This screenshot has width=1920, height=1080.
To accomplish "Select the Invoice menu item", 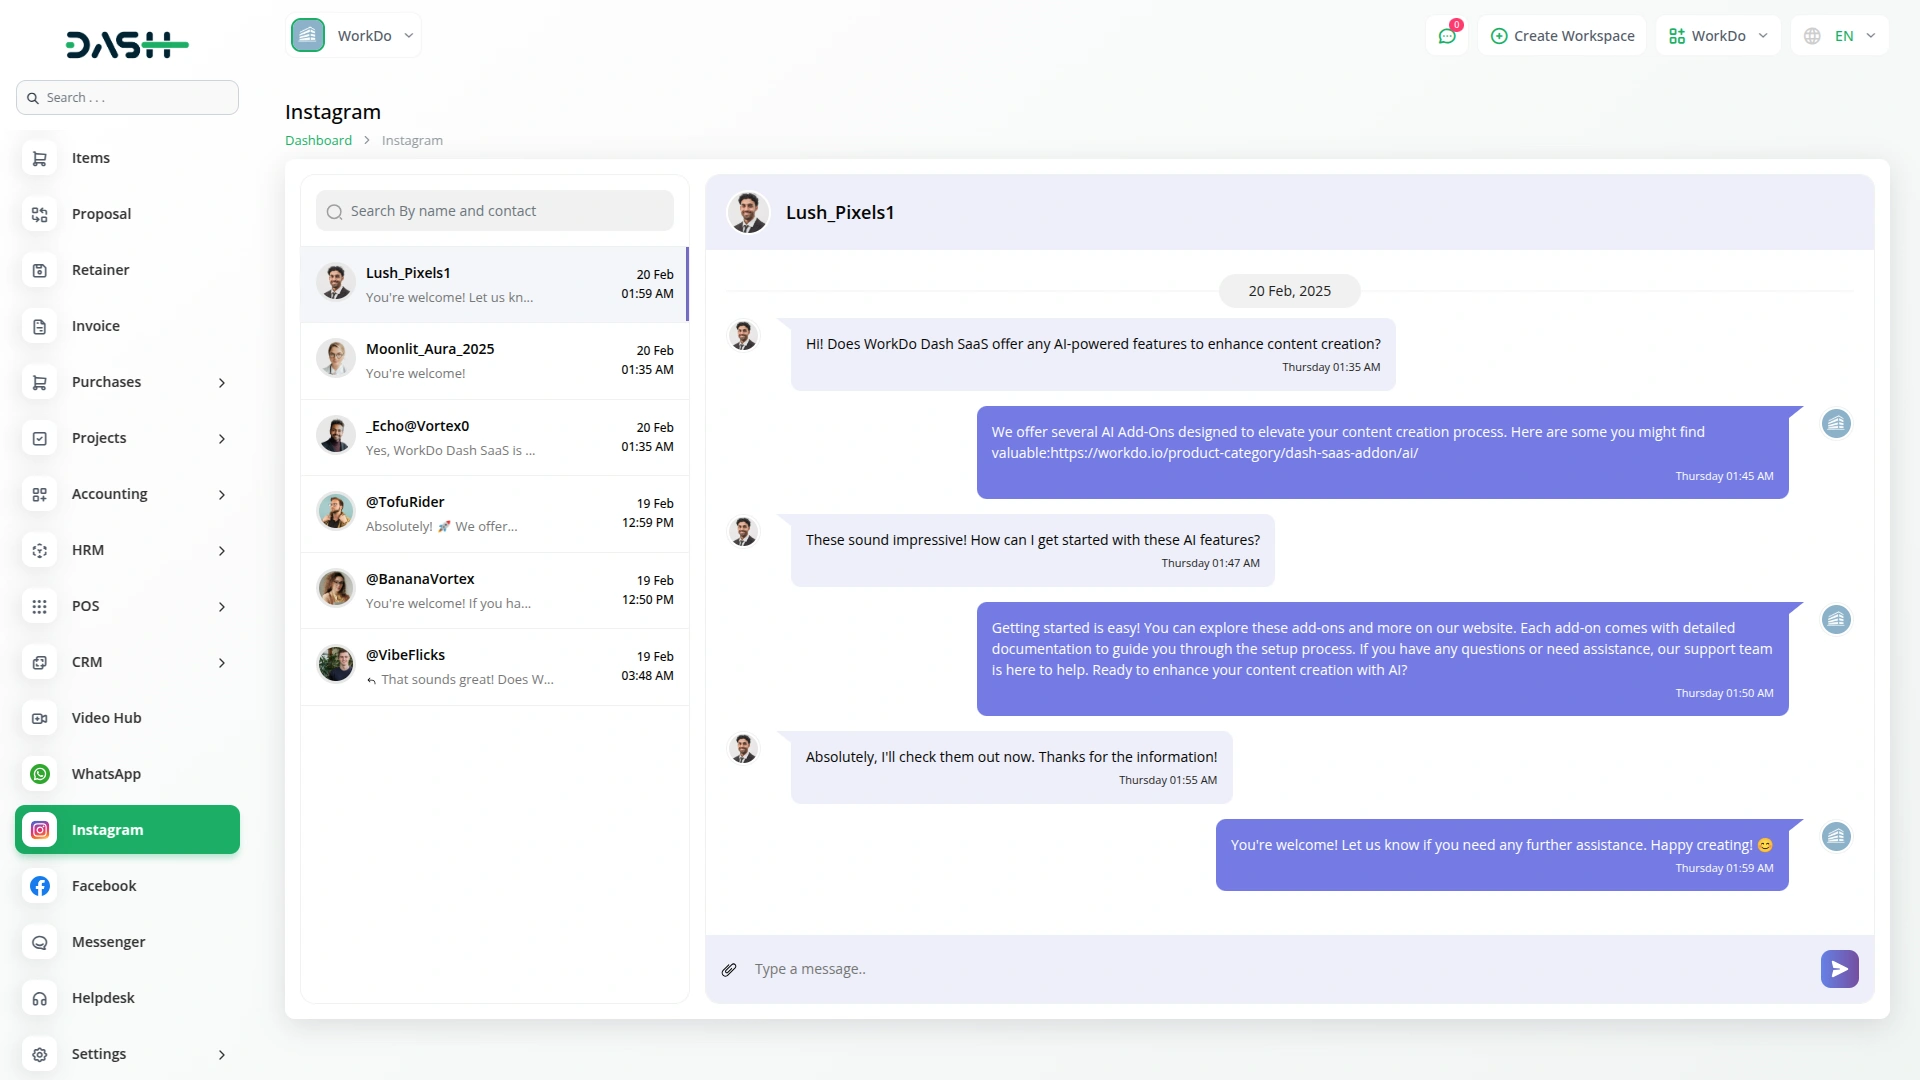I will (96, 326).
